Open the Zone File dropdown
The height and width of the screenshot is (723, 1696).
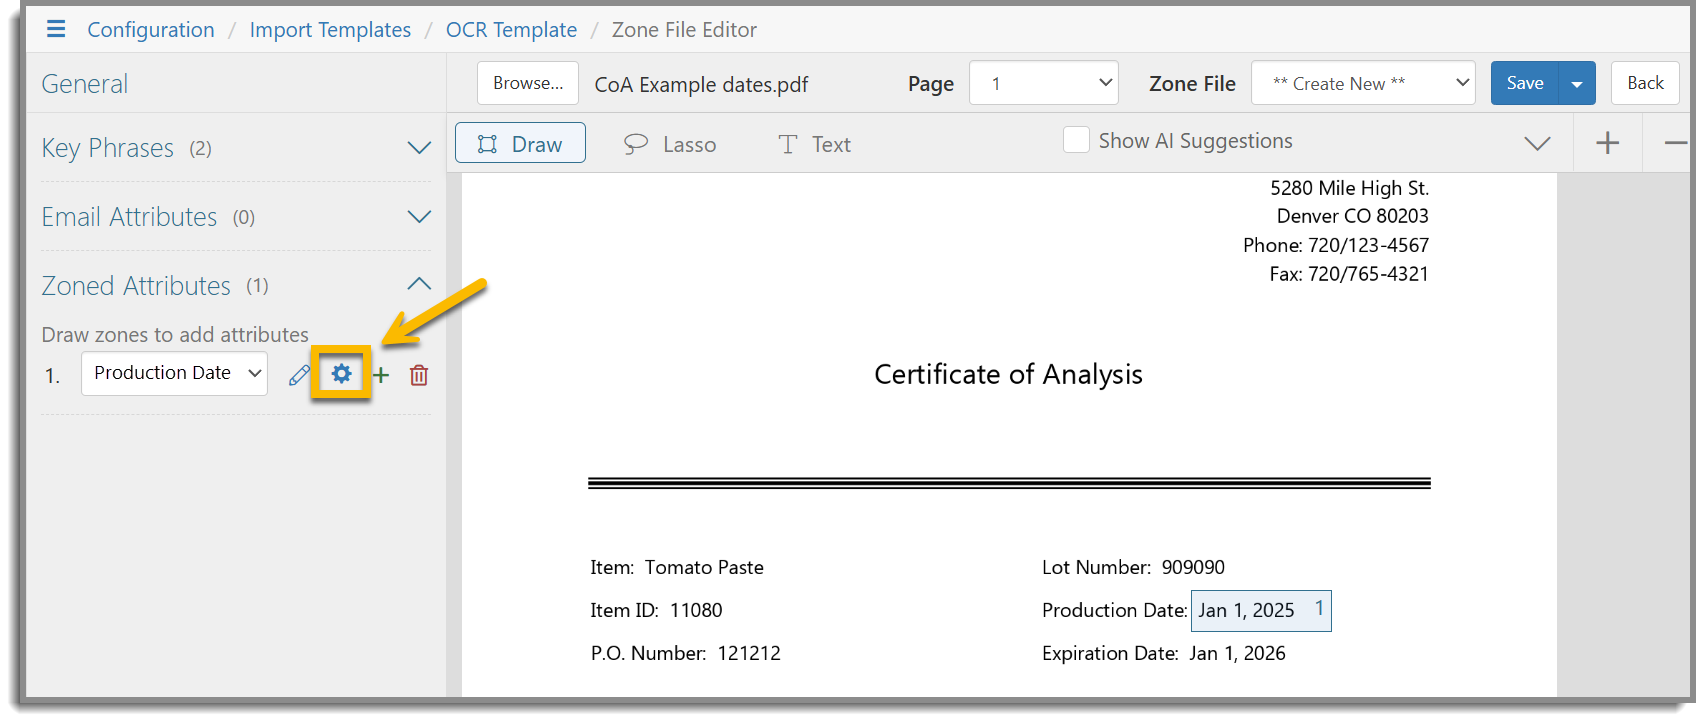[x=1363, y=83]
